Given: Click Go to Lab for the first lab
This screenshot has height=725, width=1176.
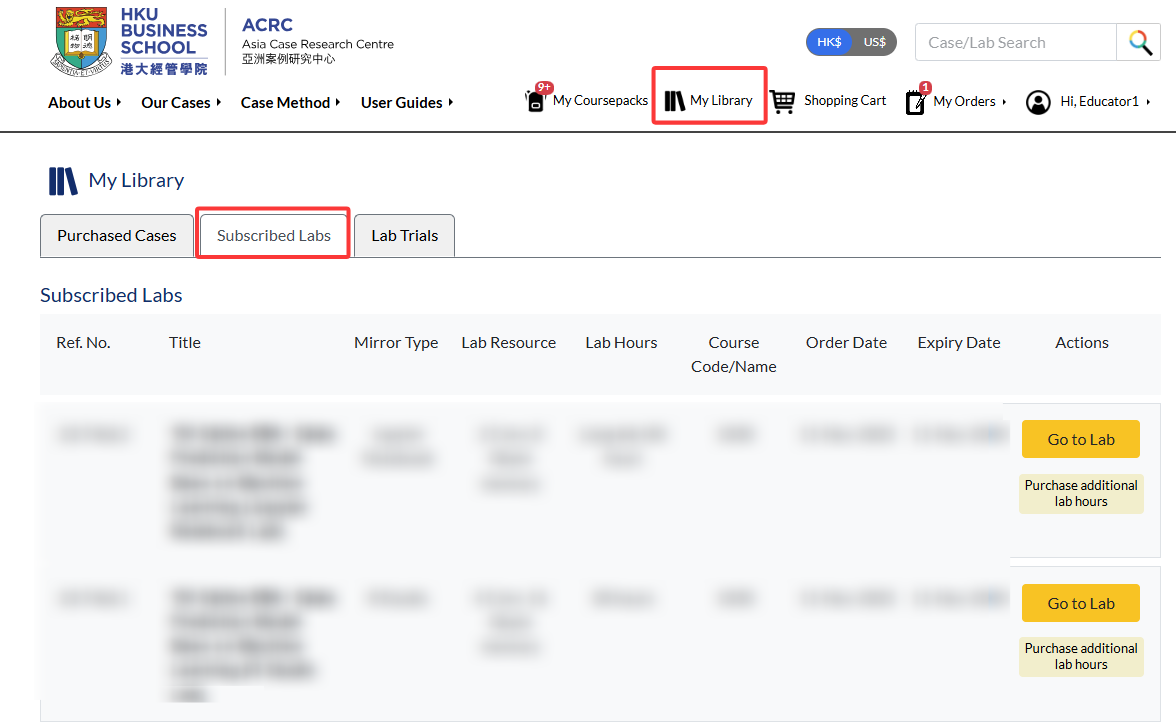Looking at the screenshot, I should (1081, 439).
